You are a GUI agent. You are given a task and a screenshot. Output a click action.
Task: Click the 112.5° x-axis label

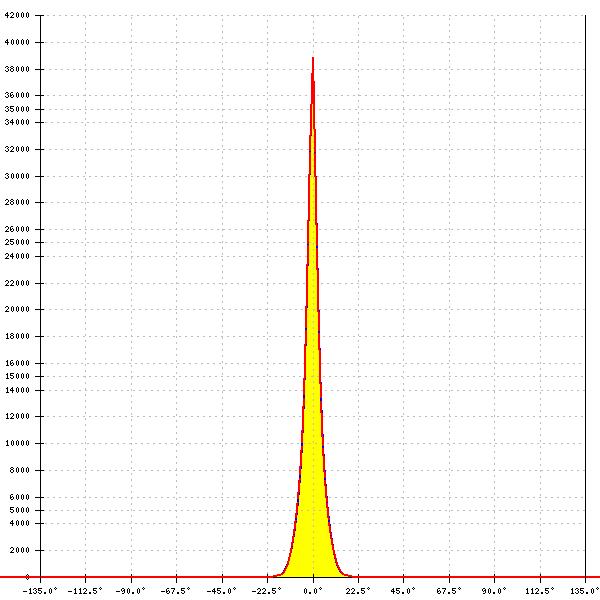tap(540, 591)
